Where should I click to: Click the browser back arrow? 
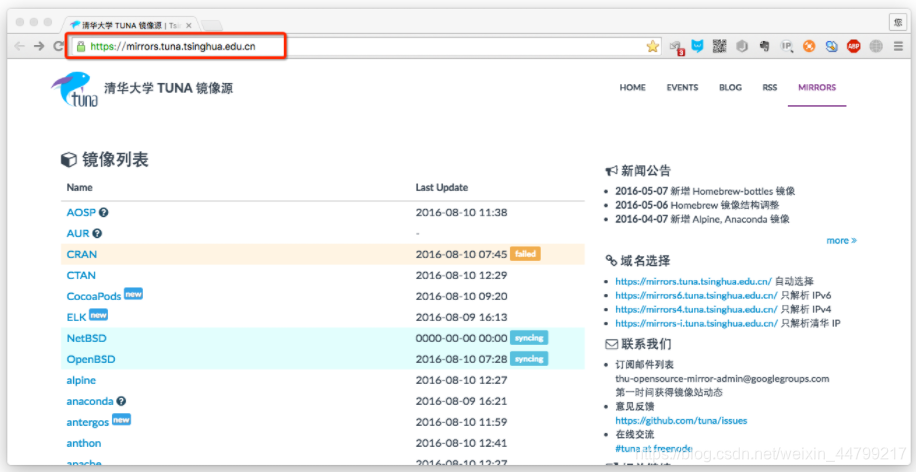tap(20, 46)
